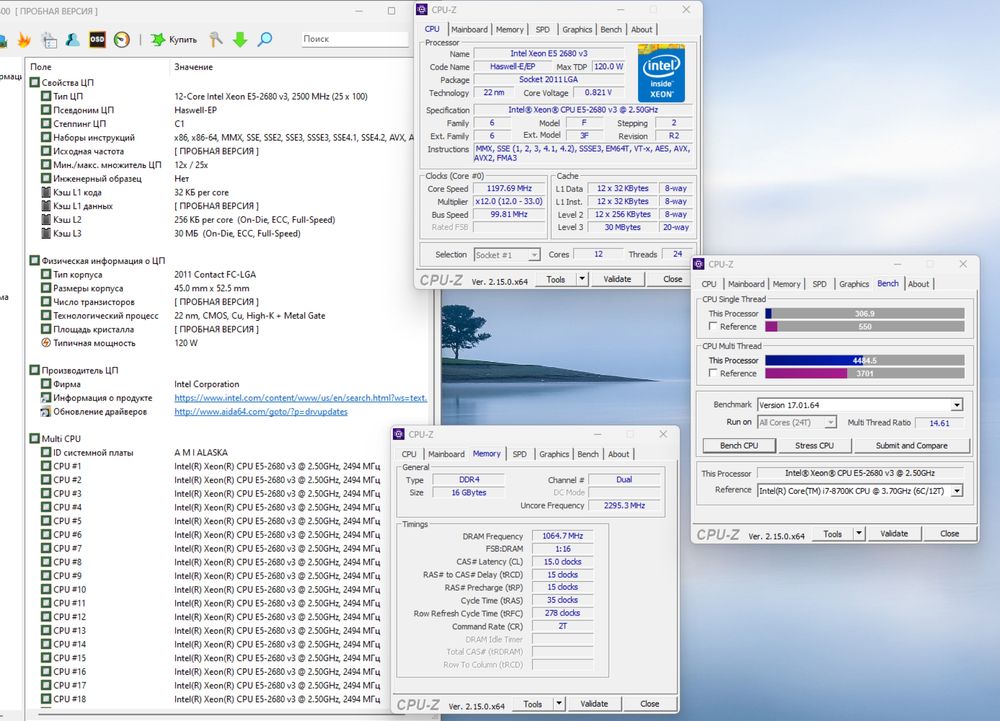Switch to SPD tab in CPU-Z CPU window
The image size is (1000, 721).
click(543, 29)
